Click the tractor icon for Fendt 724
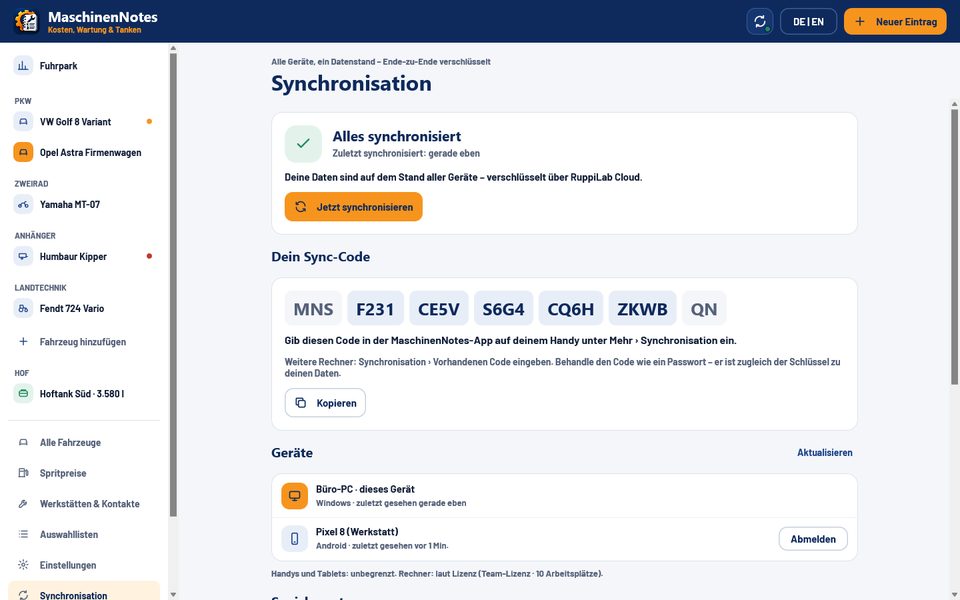 pyautogui.click(x=23, y=309)
